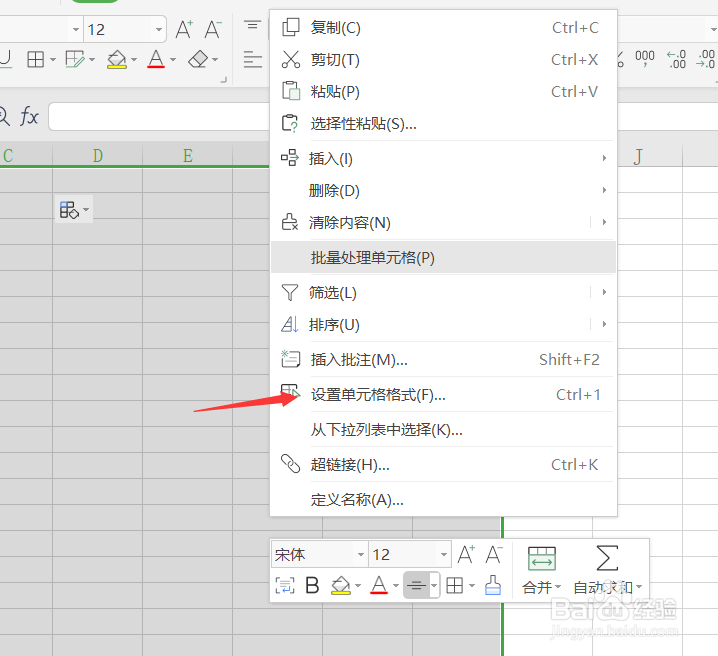Choose 粘贴(P) from the context menu

pos(443,92)
